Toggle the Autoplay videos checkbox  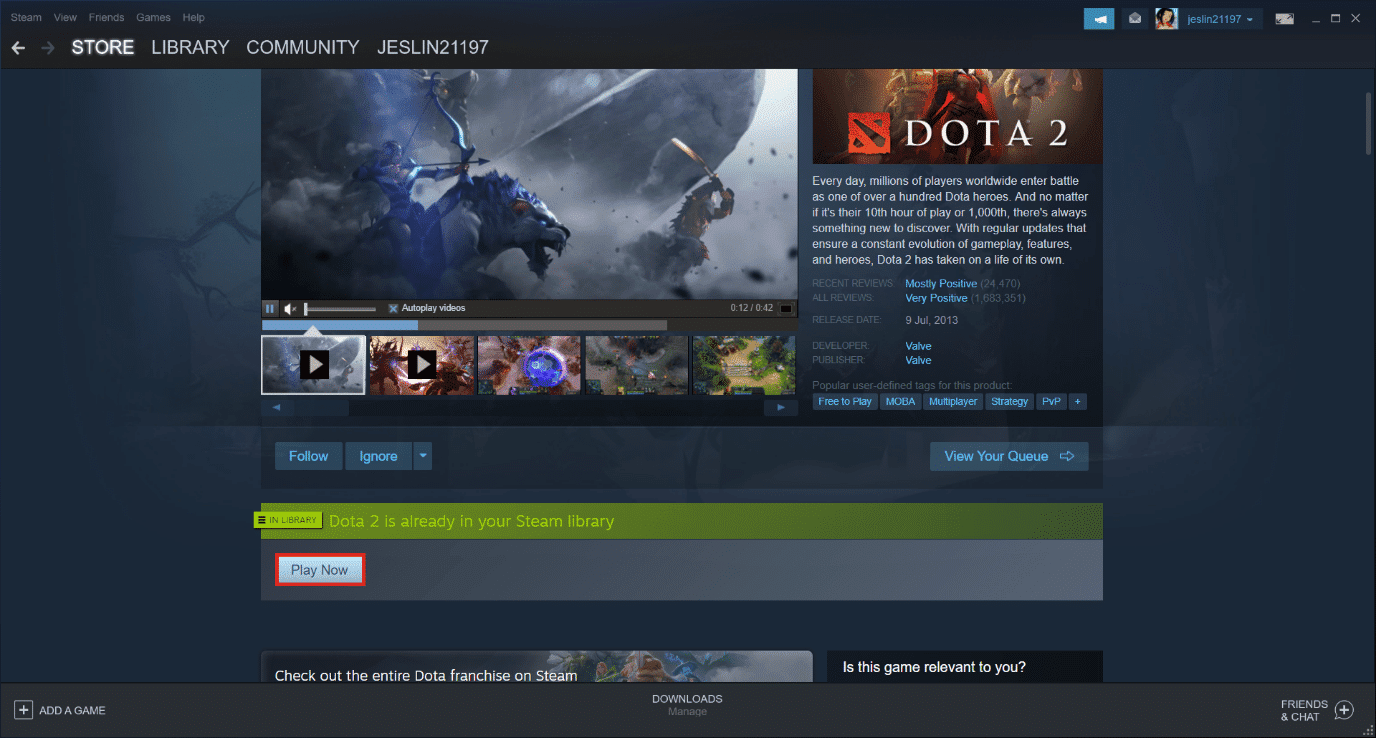click(x=393, y=308)
